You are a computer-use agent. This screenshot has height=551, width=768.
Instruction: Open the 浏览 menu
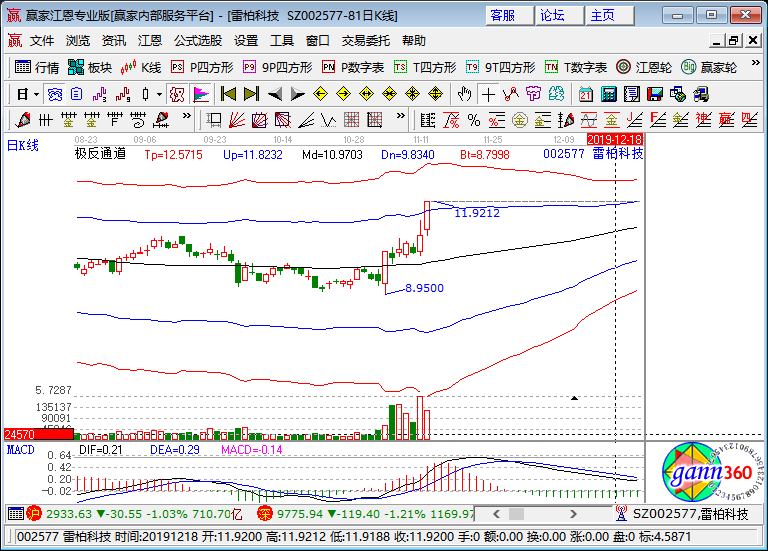tap(78, 41)
